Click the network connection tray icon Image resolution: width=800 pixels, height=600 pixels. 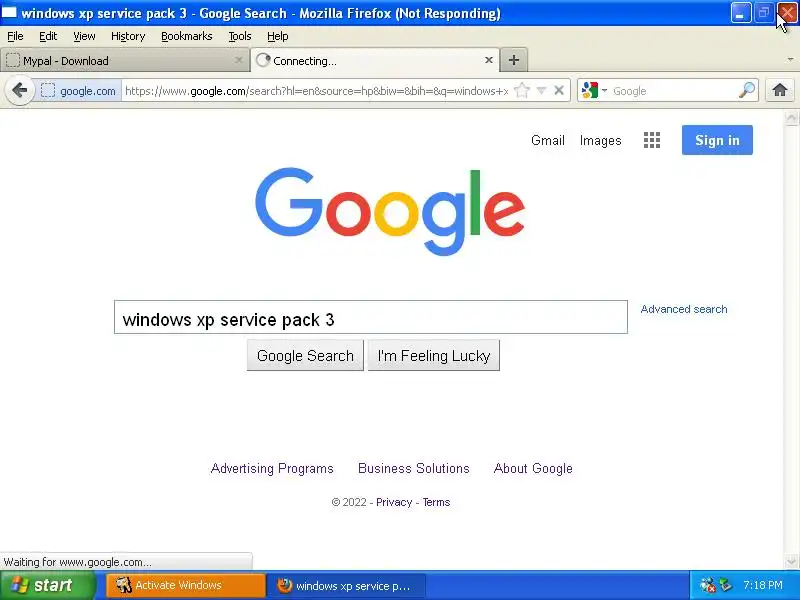[x=708, y=585]
